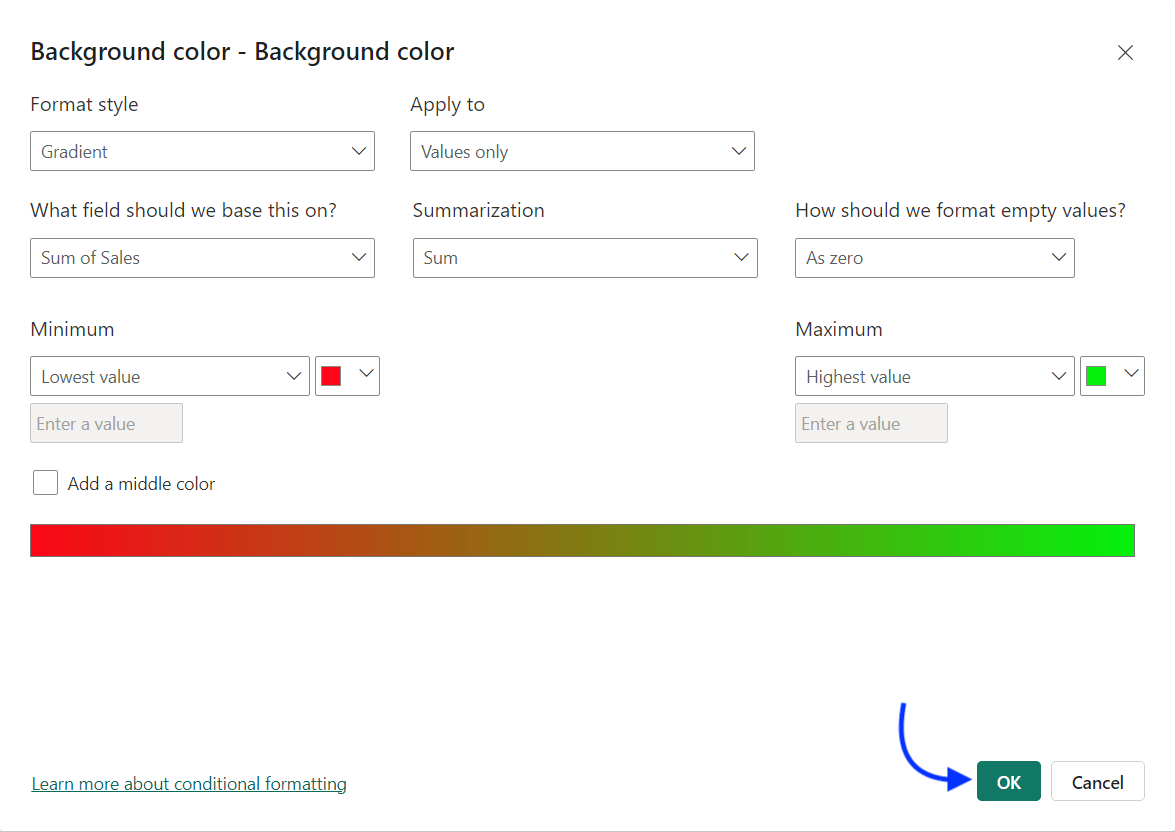This screenshot has width=1175, height=832.
Task: Open the empty values formatting dropdown
Action: [x=933, y=258]
